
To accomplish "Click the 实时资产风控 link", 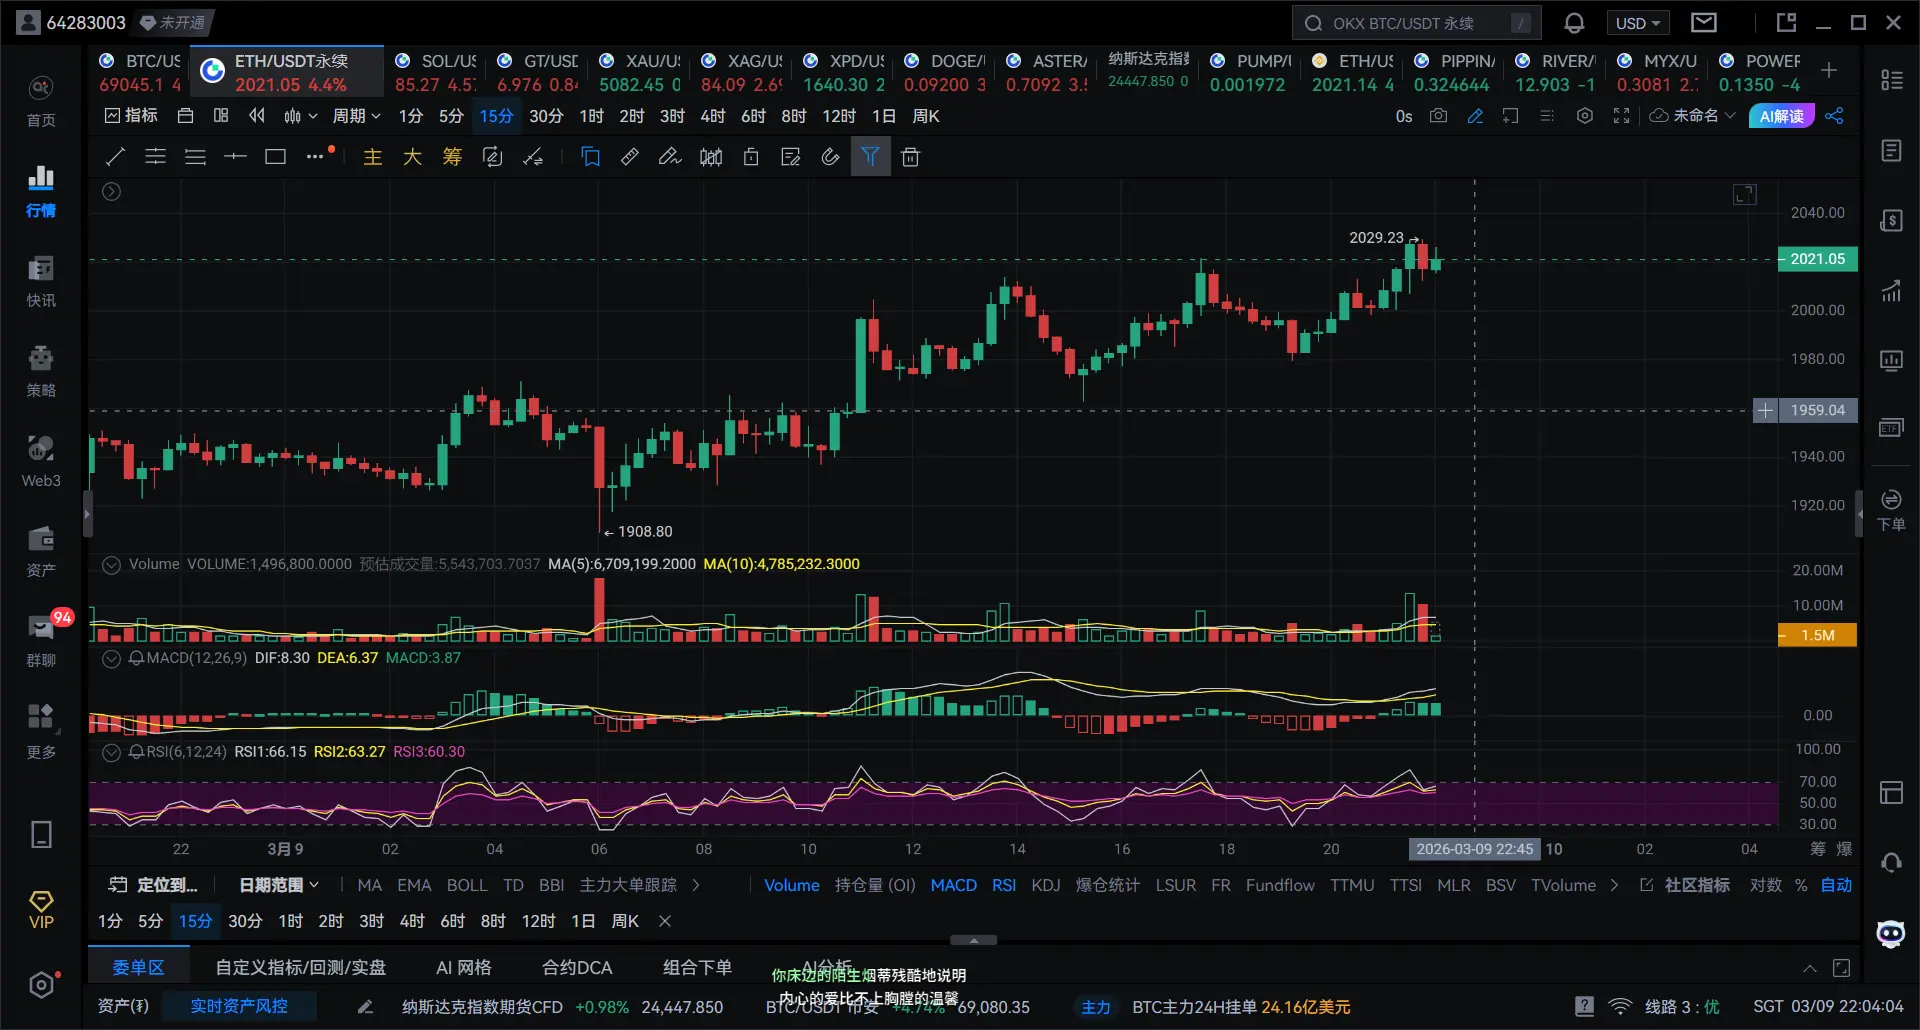I will (x=239, y=1006).
